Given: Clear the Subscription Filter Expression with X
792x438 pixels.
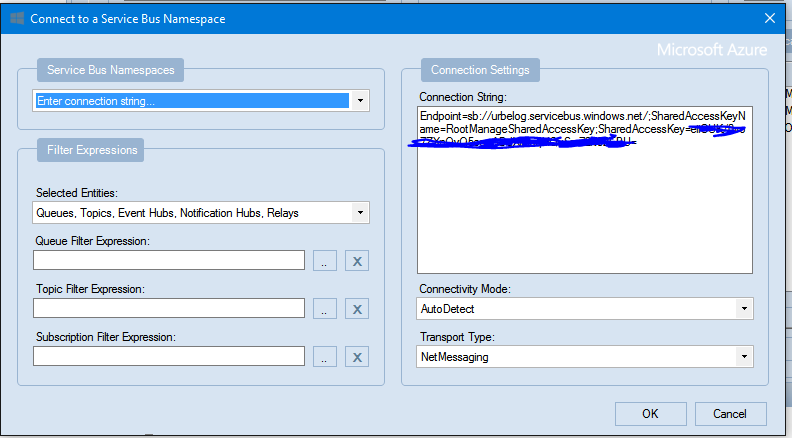Looking at the screenshot, I should pyautogui.click(x=358, y=356).
